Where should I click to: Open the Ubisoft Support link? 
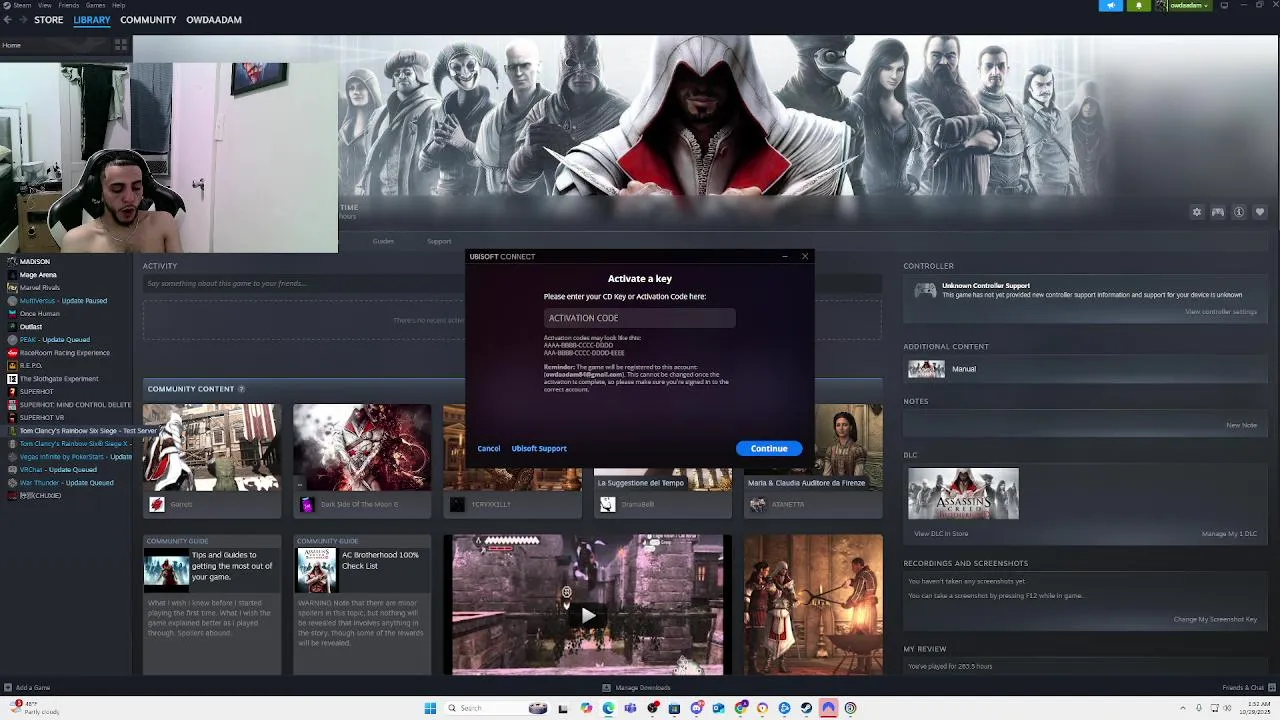coord(539,448)
